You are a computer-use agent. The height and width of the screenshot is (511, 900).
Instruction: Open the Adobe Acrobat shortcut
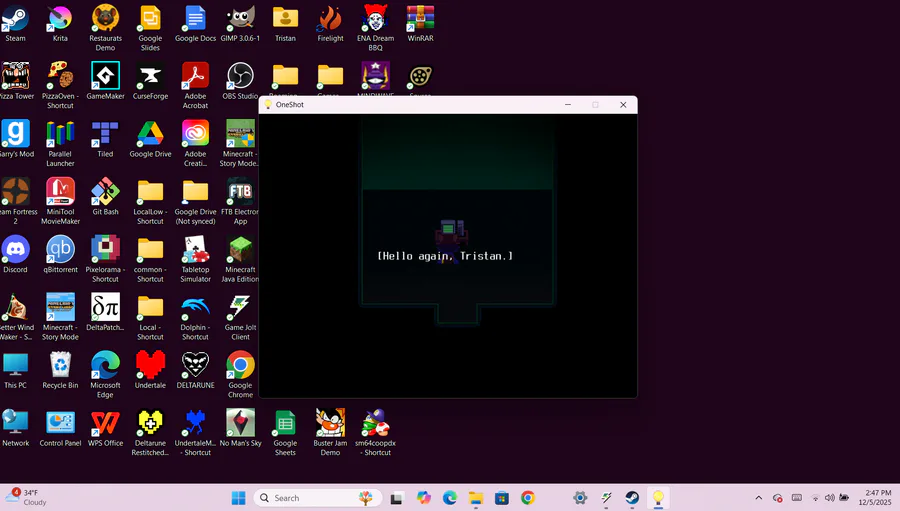(195, 86)
